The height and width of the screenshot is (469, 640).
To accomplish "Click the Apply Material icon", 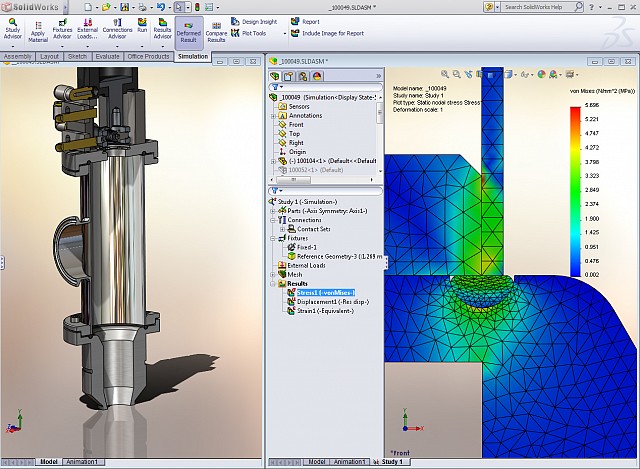I will (38, 32).
